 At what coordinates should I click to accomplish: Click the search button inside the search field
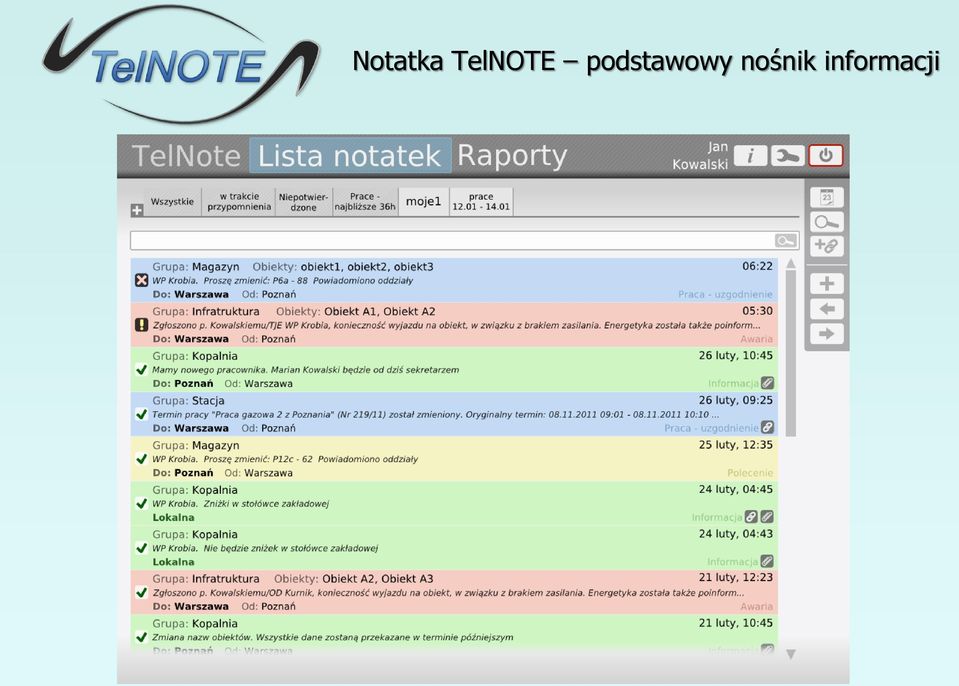[786, 240]
